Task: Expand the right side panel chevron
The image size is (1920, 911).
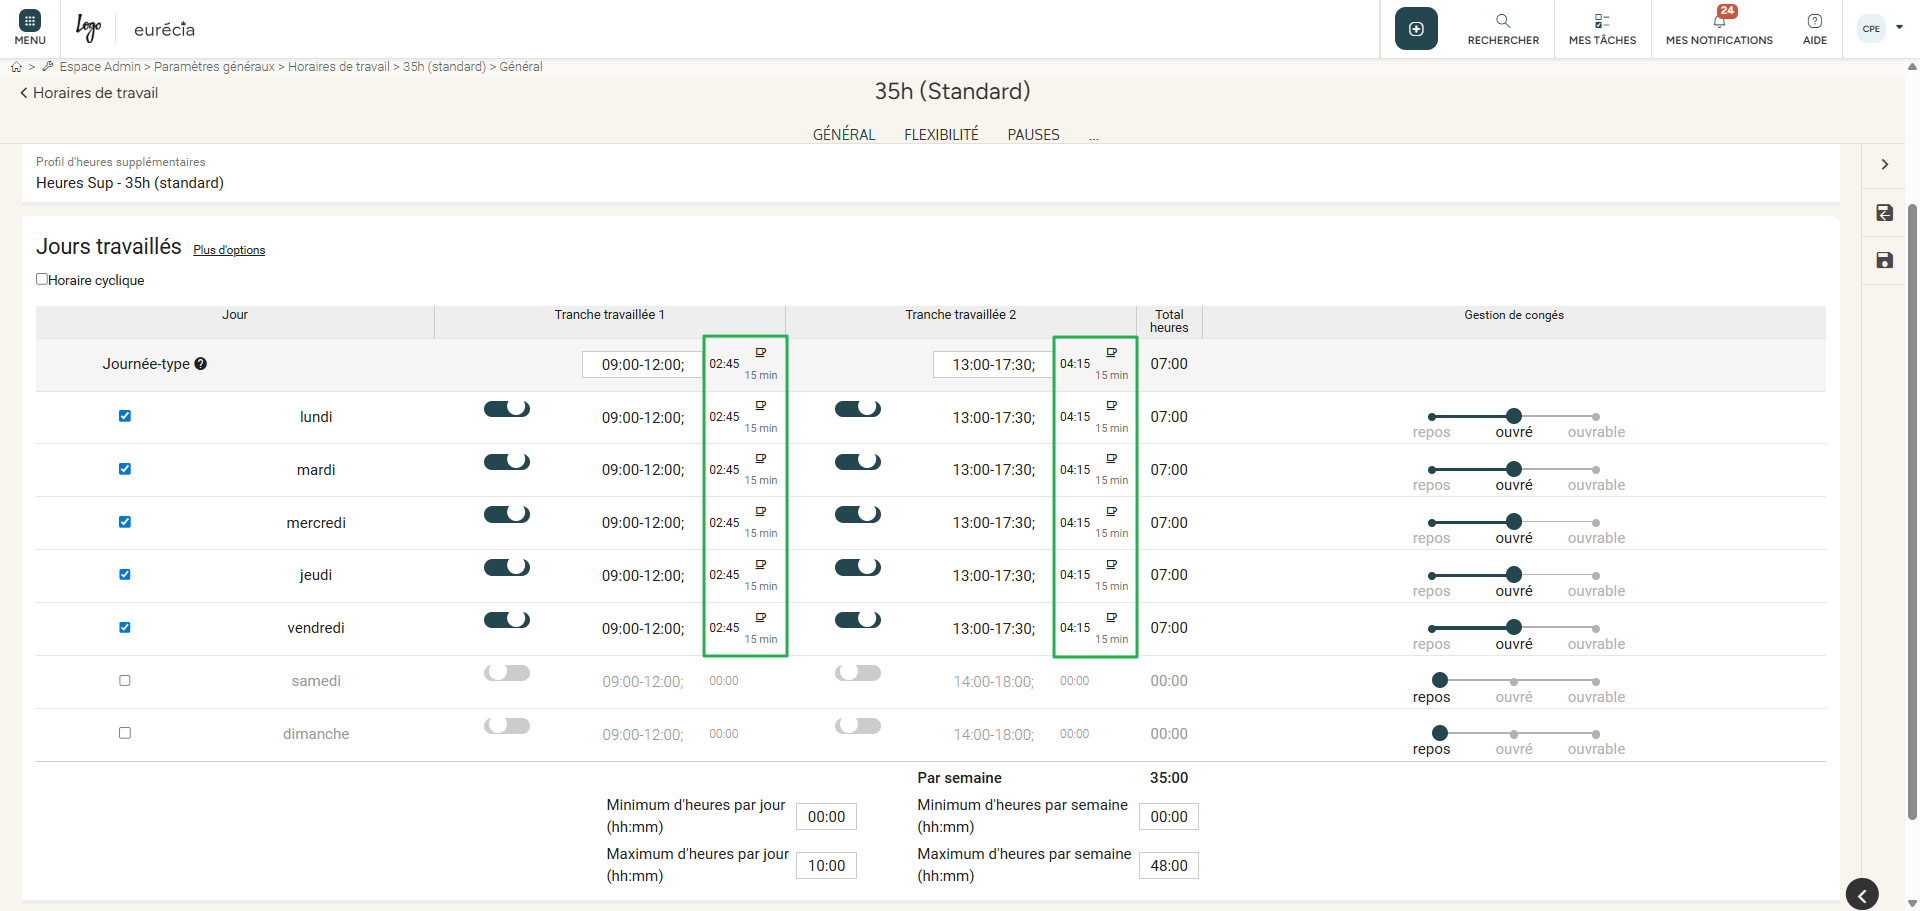Action: (1884, 164)
